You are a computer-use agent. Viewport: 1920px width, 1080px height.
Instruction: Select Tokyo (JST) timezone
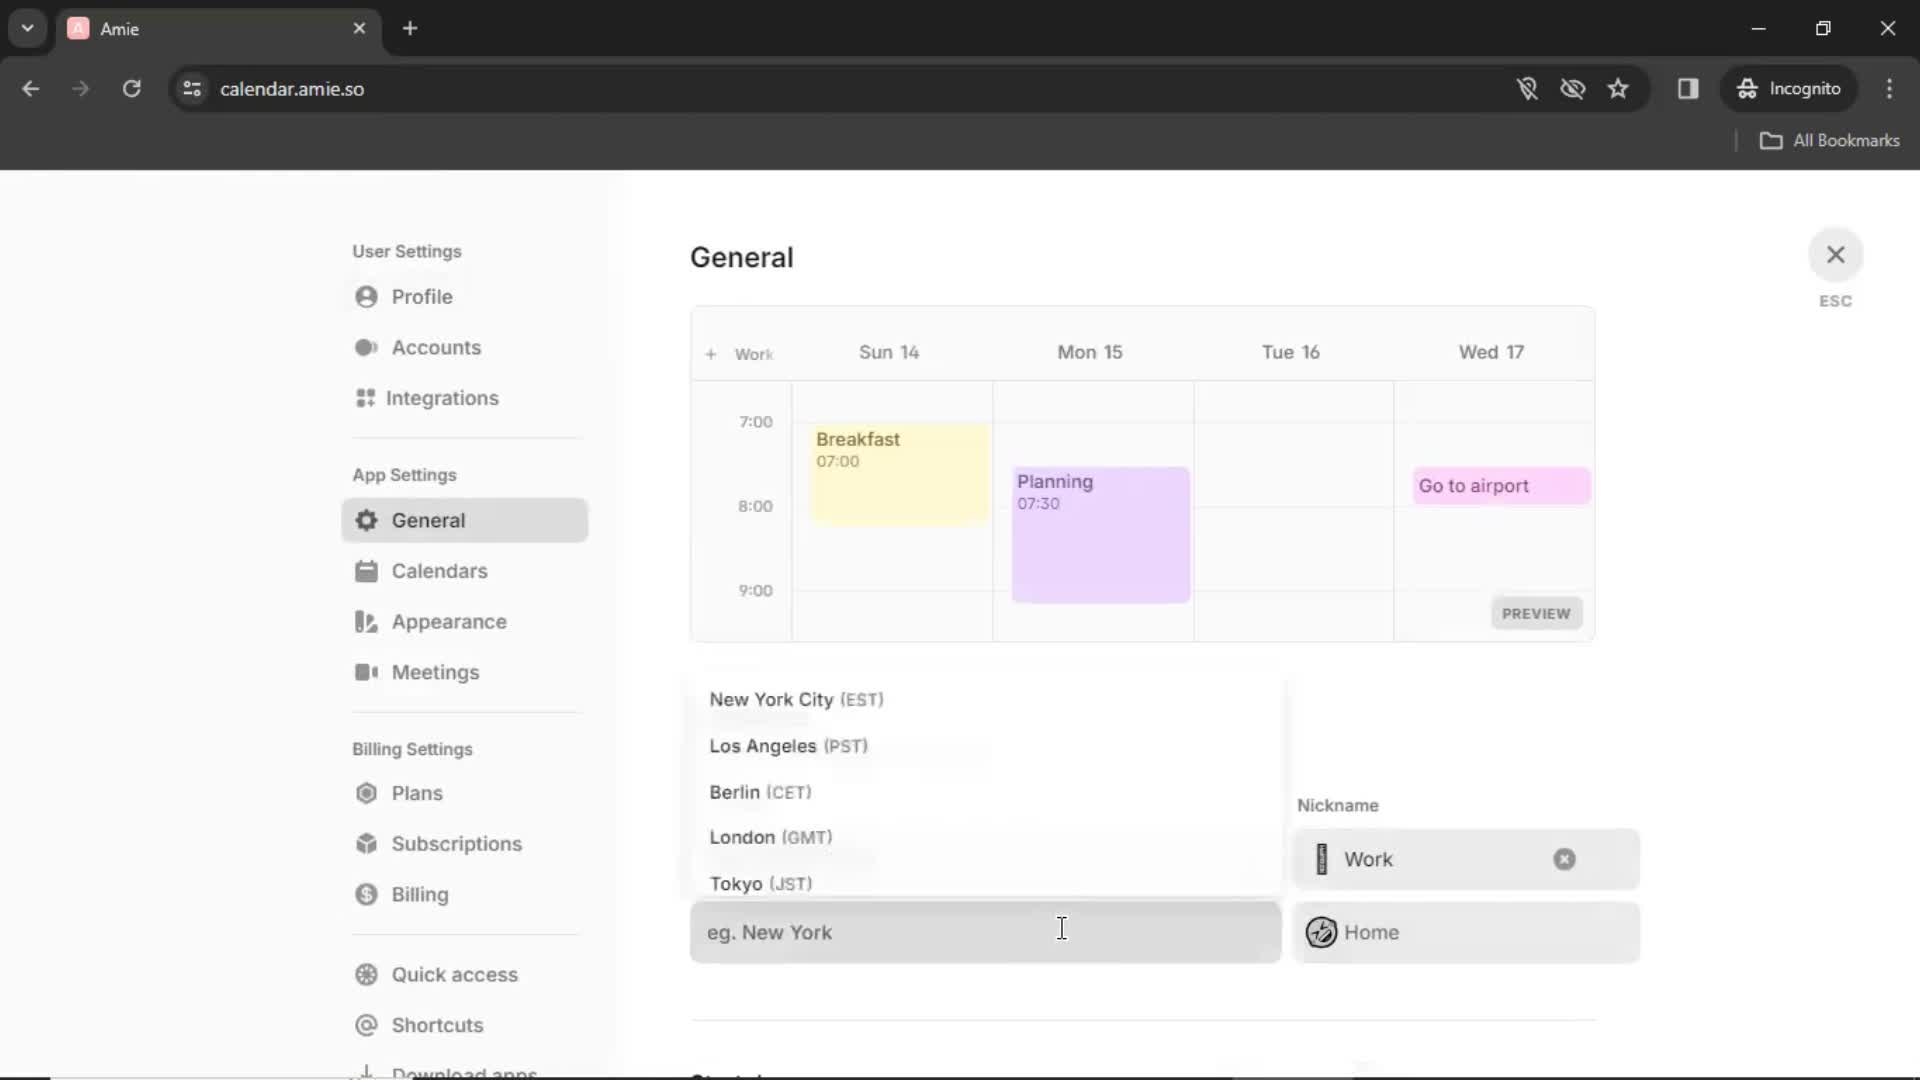pos(760,882)
